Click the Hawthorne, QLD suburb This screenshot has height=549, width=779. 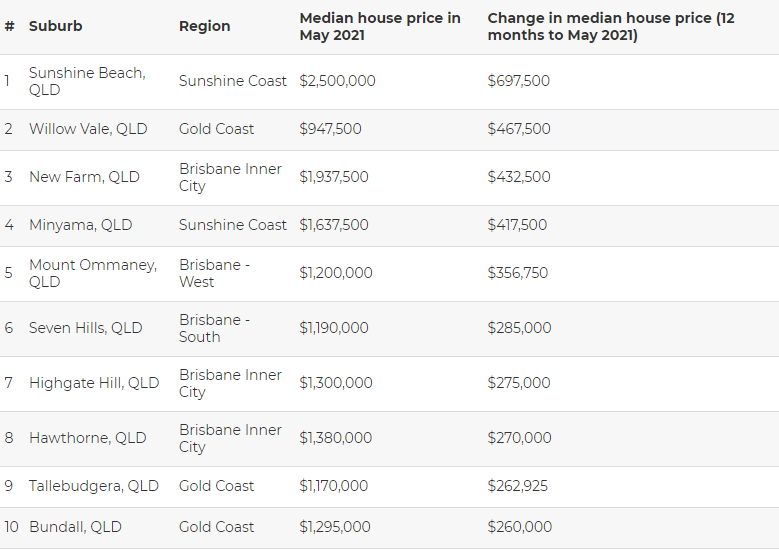coord(87,438)
